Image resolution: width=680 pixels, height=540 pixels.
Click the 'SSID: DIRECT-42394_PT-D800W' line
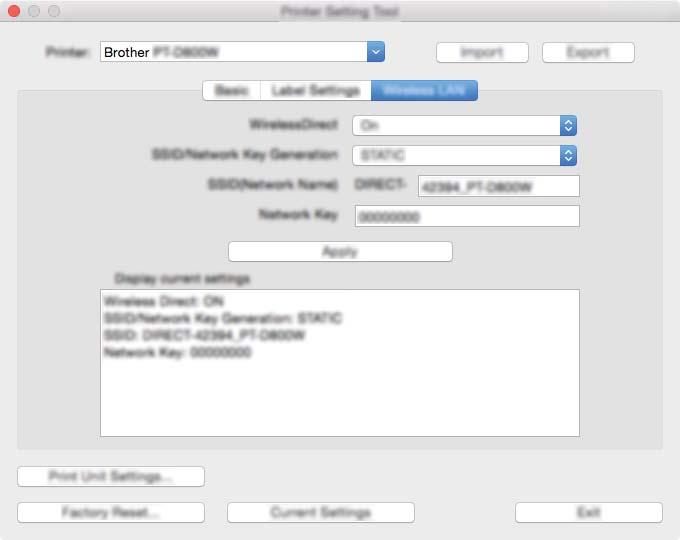[x=205, y=335]
